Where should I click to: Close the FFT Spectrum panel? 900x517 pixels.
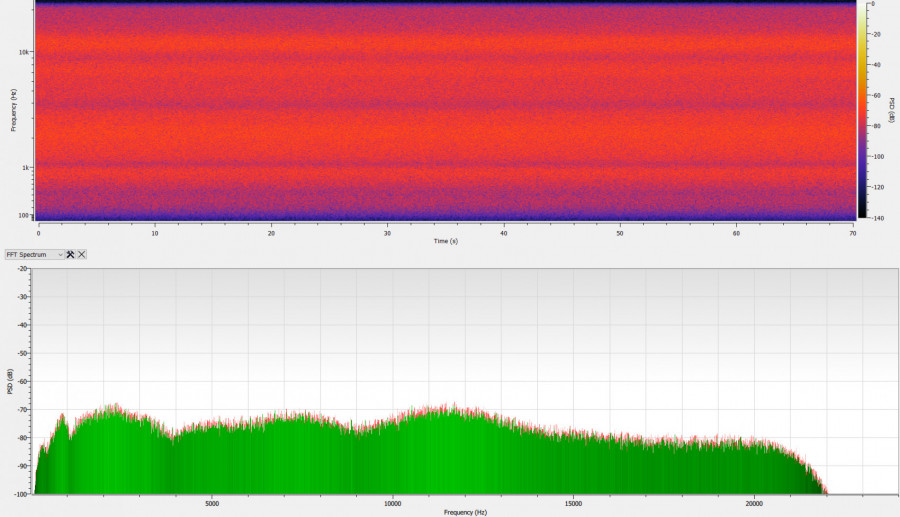[x=82, y=255]
